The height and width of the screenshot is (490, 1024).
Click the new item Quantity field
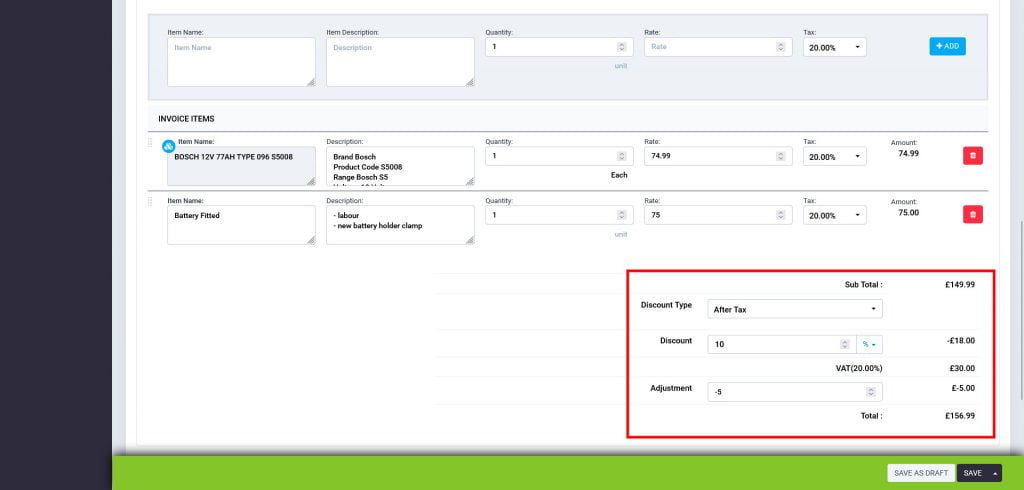559,47
